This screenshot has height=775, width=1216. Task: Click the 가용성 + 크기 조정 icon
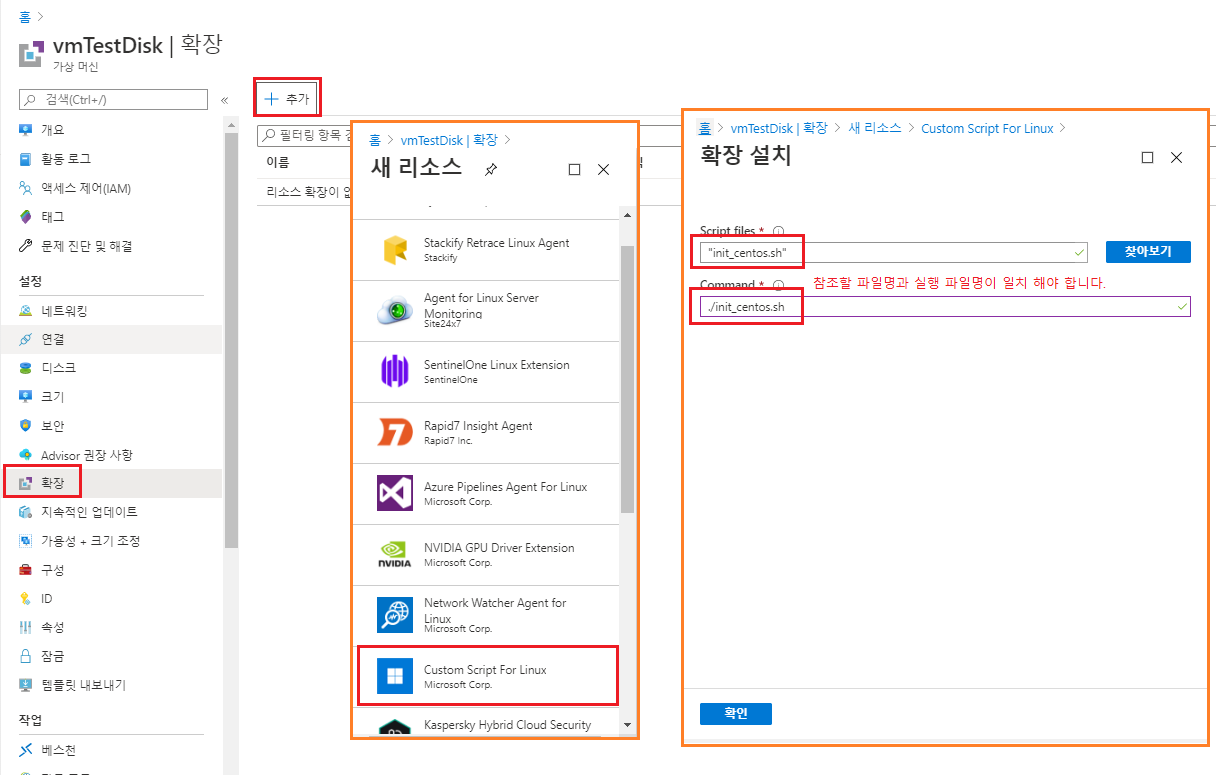coord(26,541)
